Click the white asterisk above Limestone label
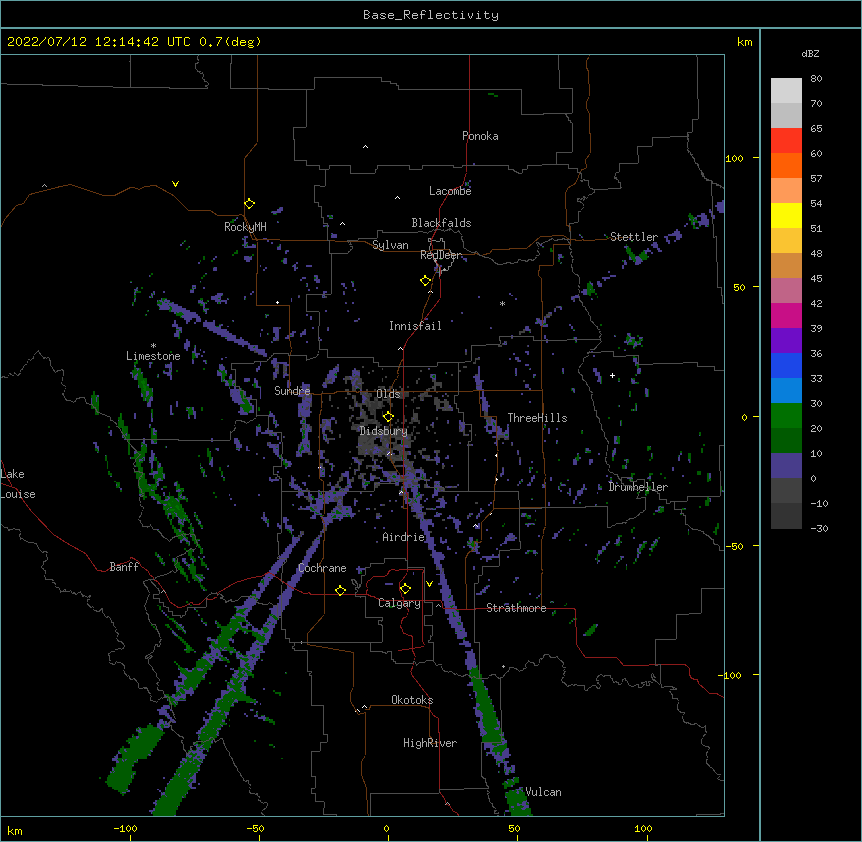This screenshot has height=842, width=862. (x=153, y=346)
